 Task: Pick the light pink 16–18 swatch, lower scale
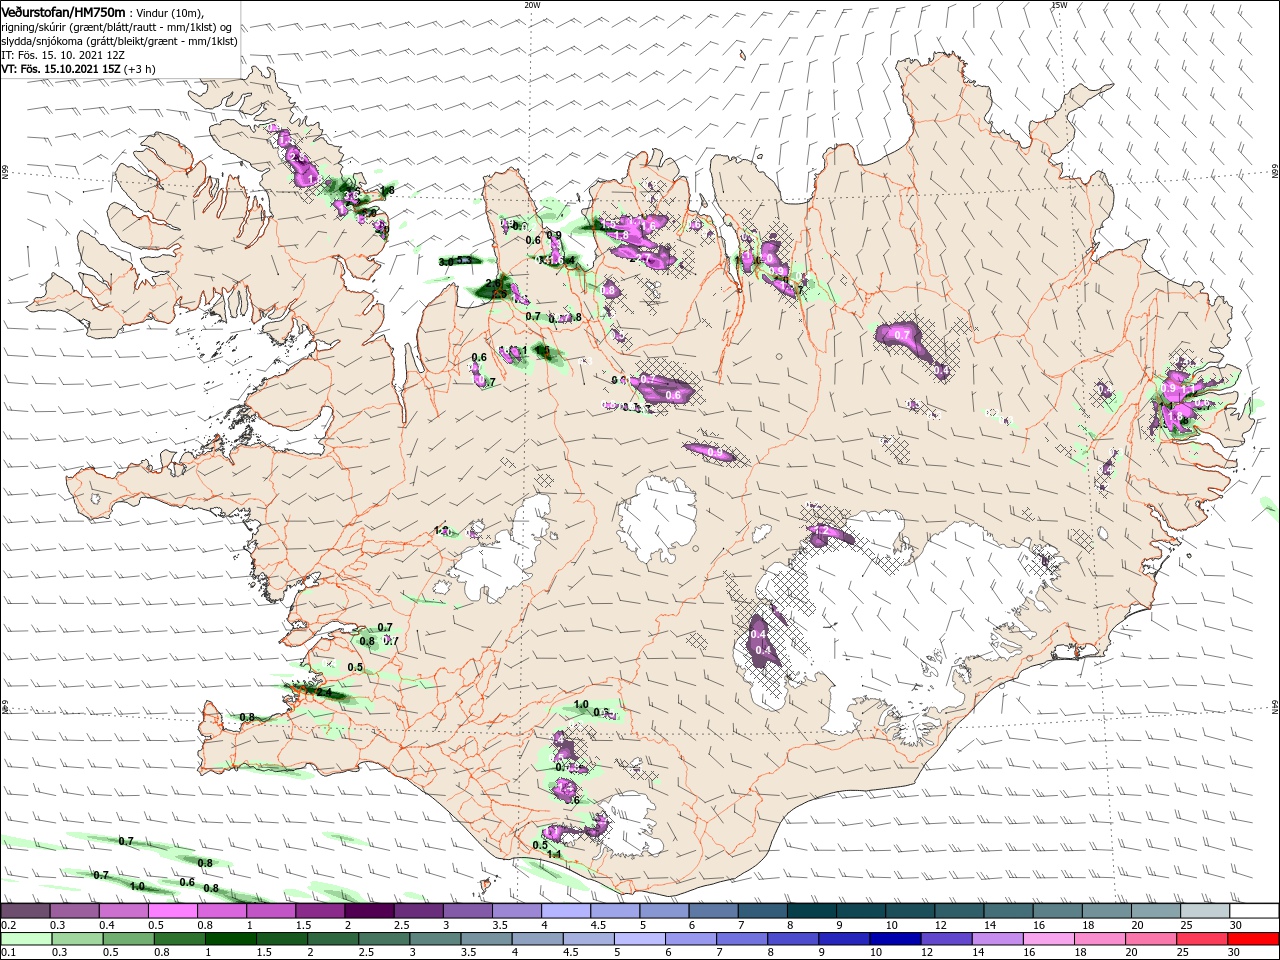point(1049,939)
